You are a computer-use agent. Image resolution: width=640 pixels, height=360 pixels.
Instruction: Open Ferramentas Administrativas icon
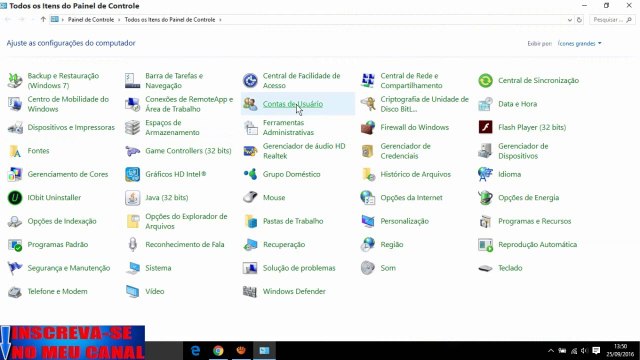[250, 127]
